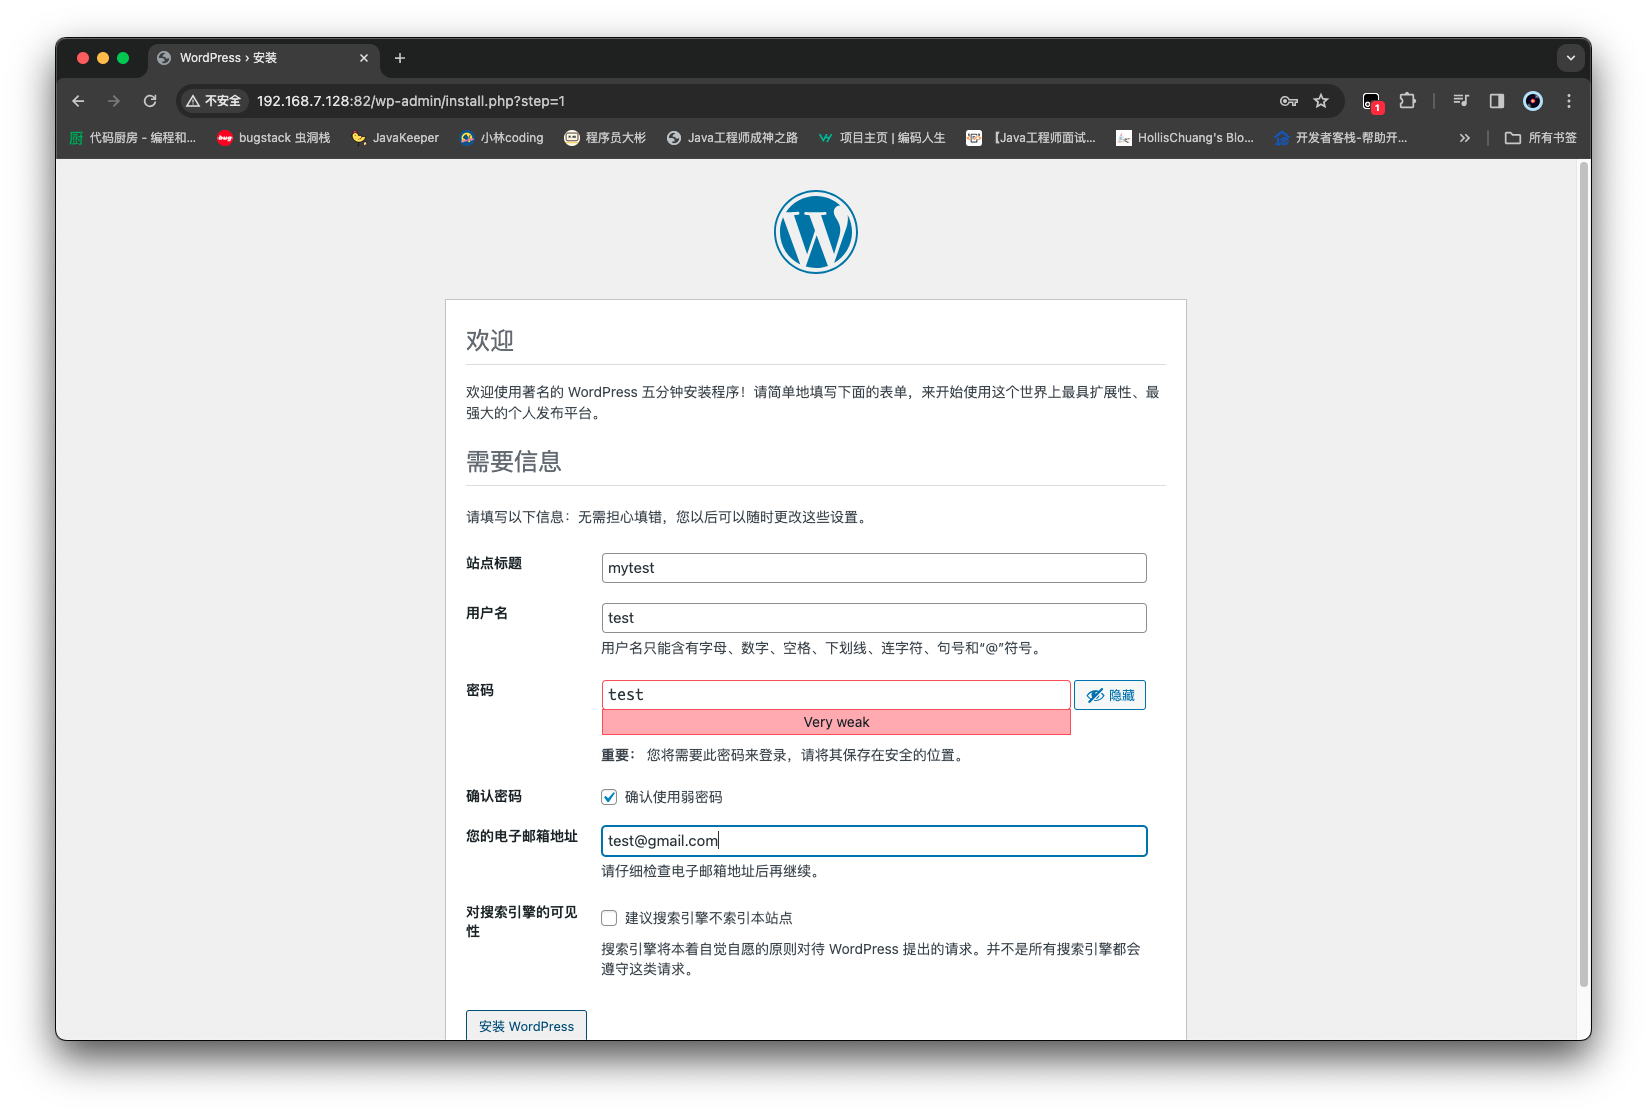Click the WordPress logo
Image resolution: width=1647 pixels, height=1114 pixels.
[816, 232]
